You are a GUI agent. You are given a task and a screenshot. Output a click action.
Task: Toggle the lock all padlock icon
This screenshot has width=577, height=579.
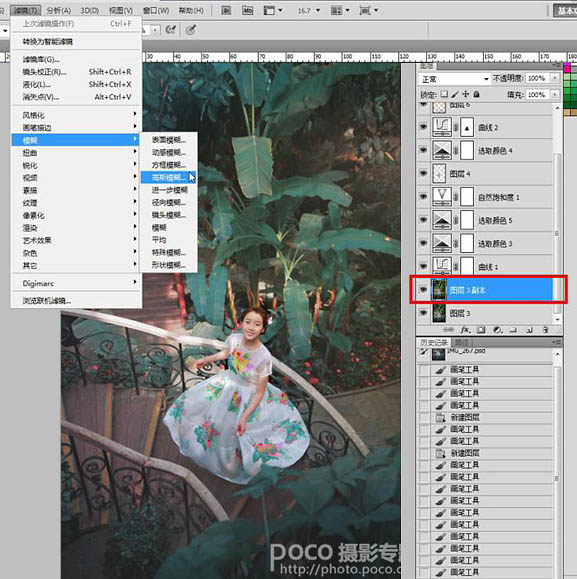477,95
